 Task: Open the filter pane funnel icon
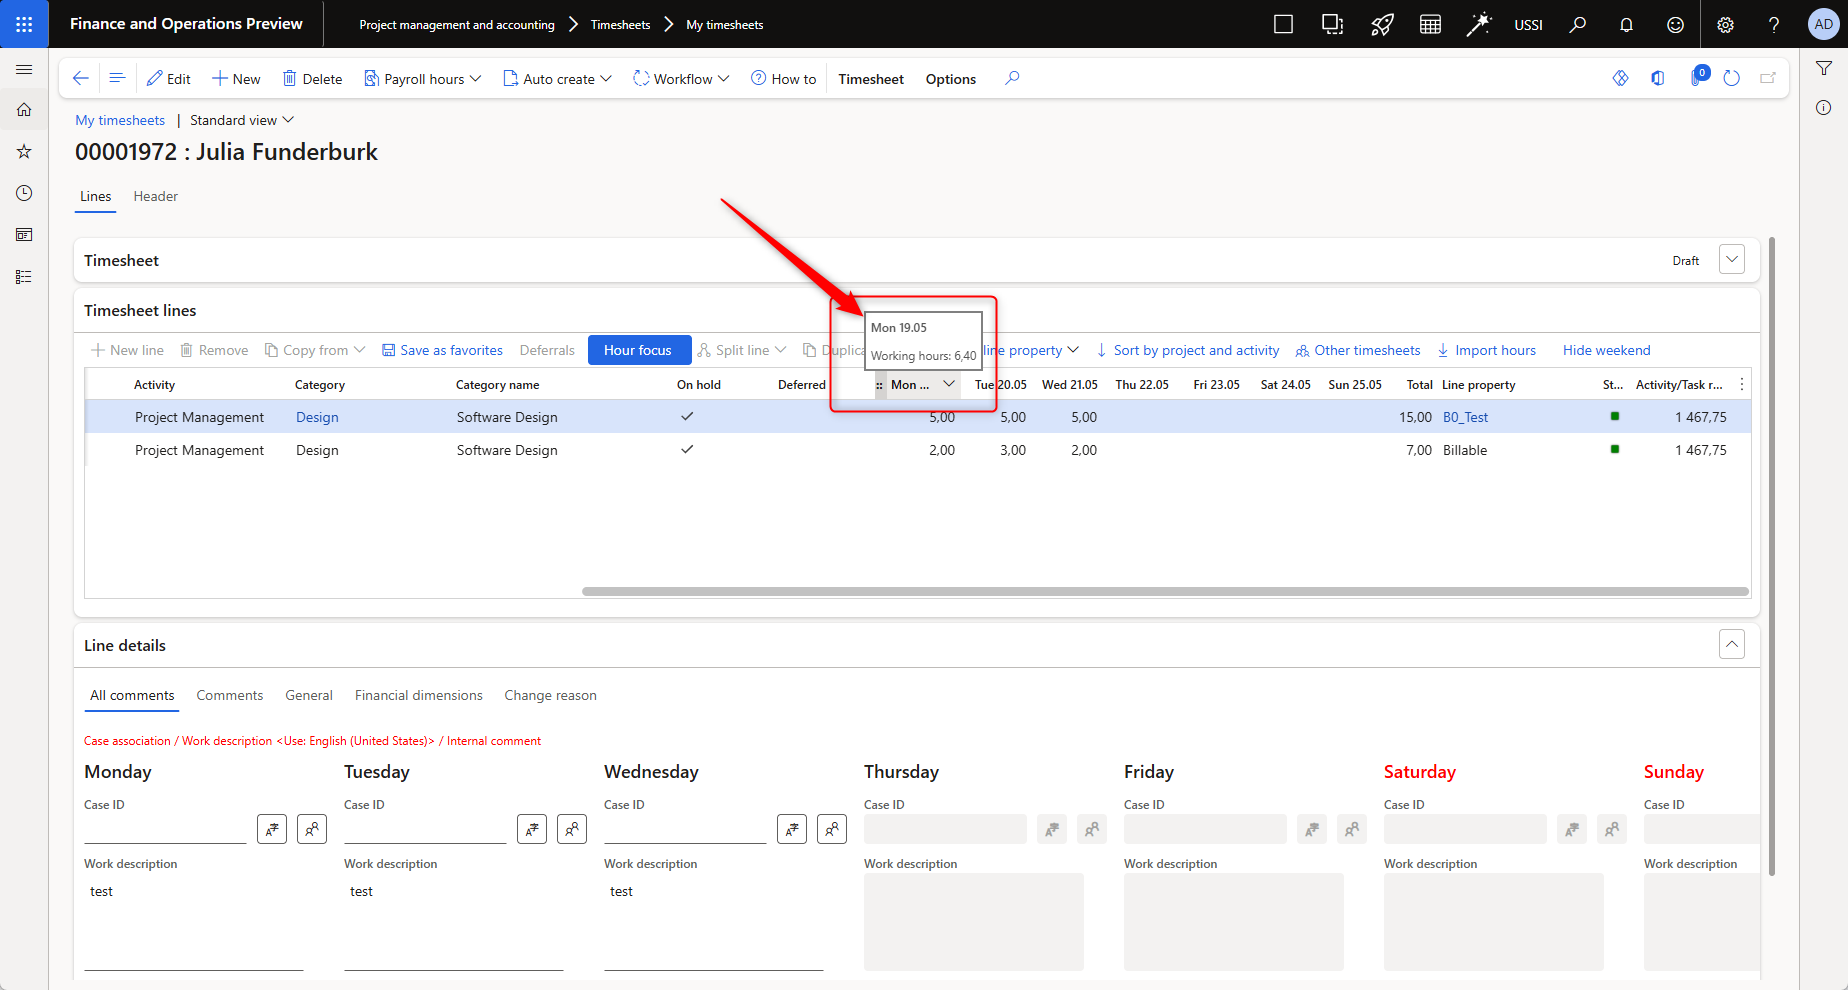pos(1824,68)
